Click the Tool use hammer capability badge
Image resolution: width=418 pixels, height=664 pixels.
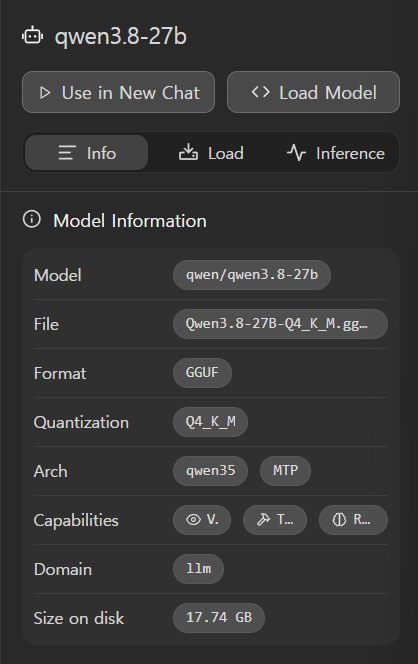pos(275,520)
